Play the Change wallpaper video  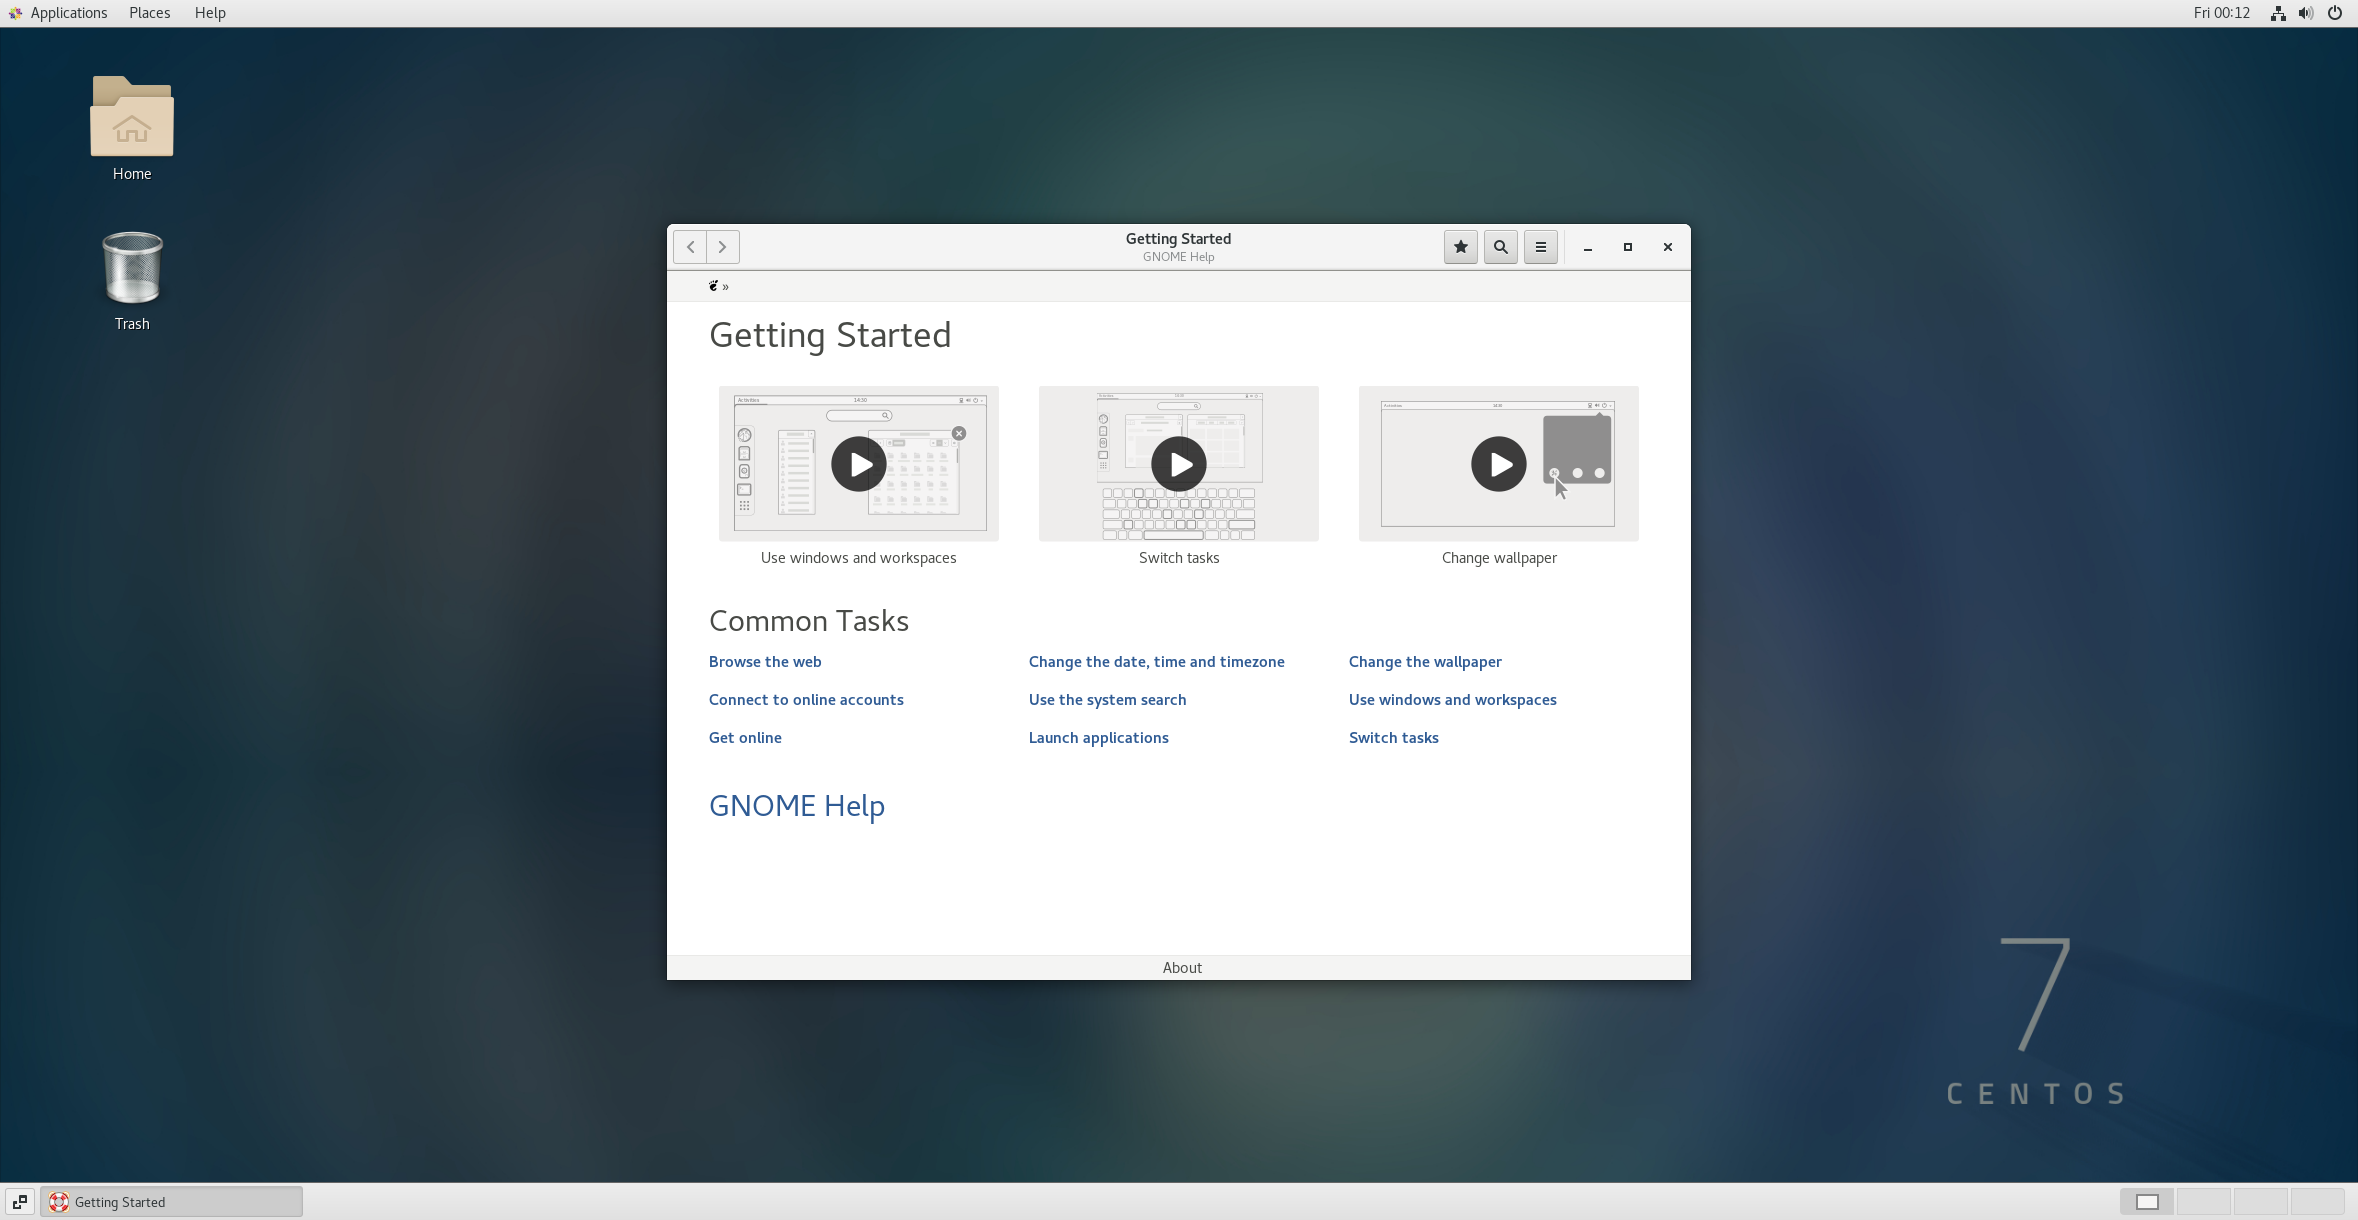point(1499,464)
